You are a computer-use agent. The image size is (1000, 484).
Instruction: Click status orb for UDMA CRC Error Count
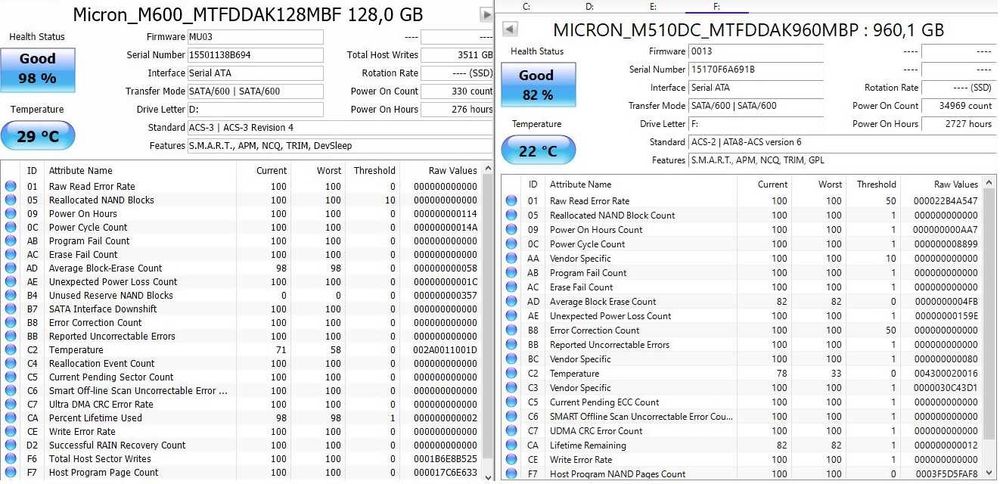(511, 431)
